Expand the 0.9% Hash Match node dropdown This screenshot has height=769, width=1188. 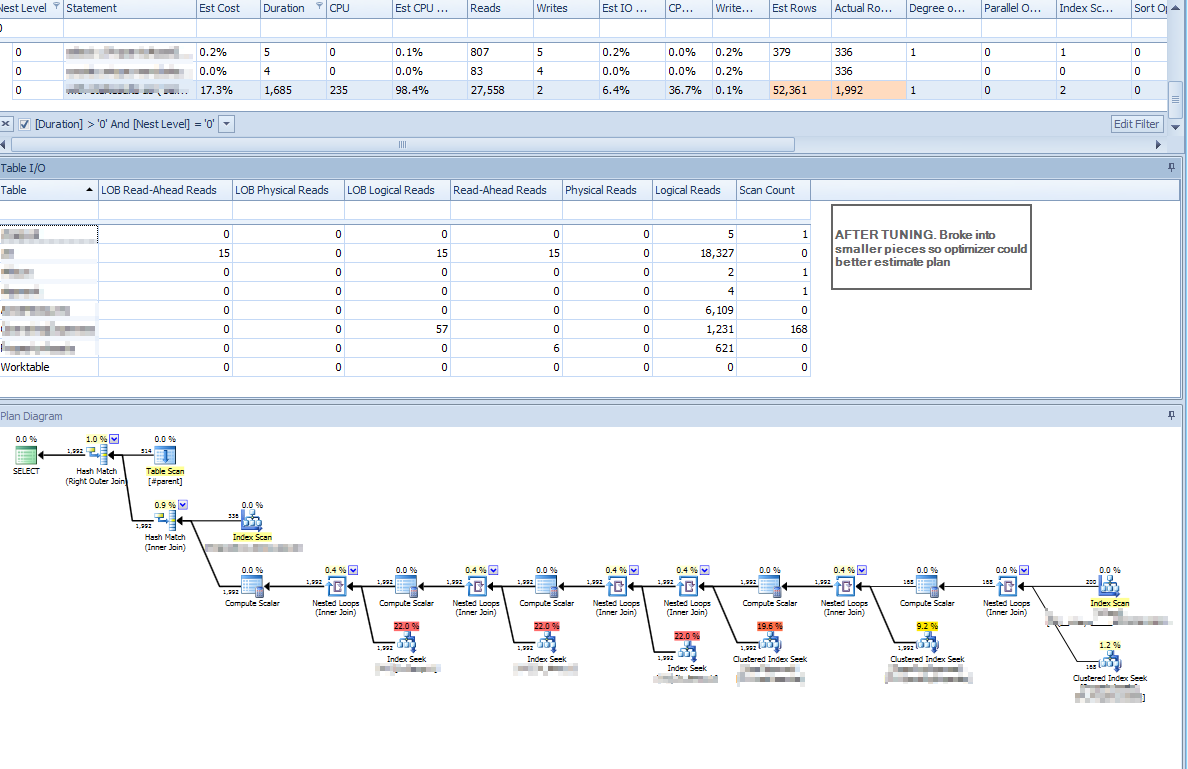(183, 505)
